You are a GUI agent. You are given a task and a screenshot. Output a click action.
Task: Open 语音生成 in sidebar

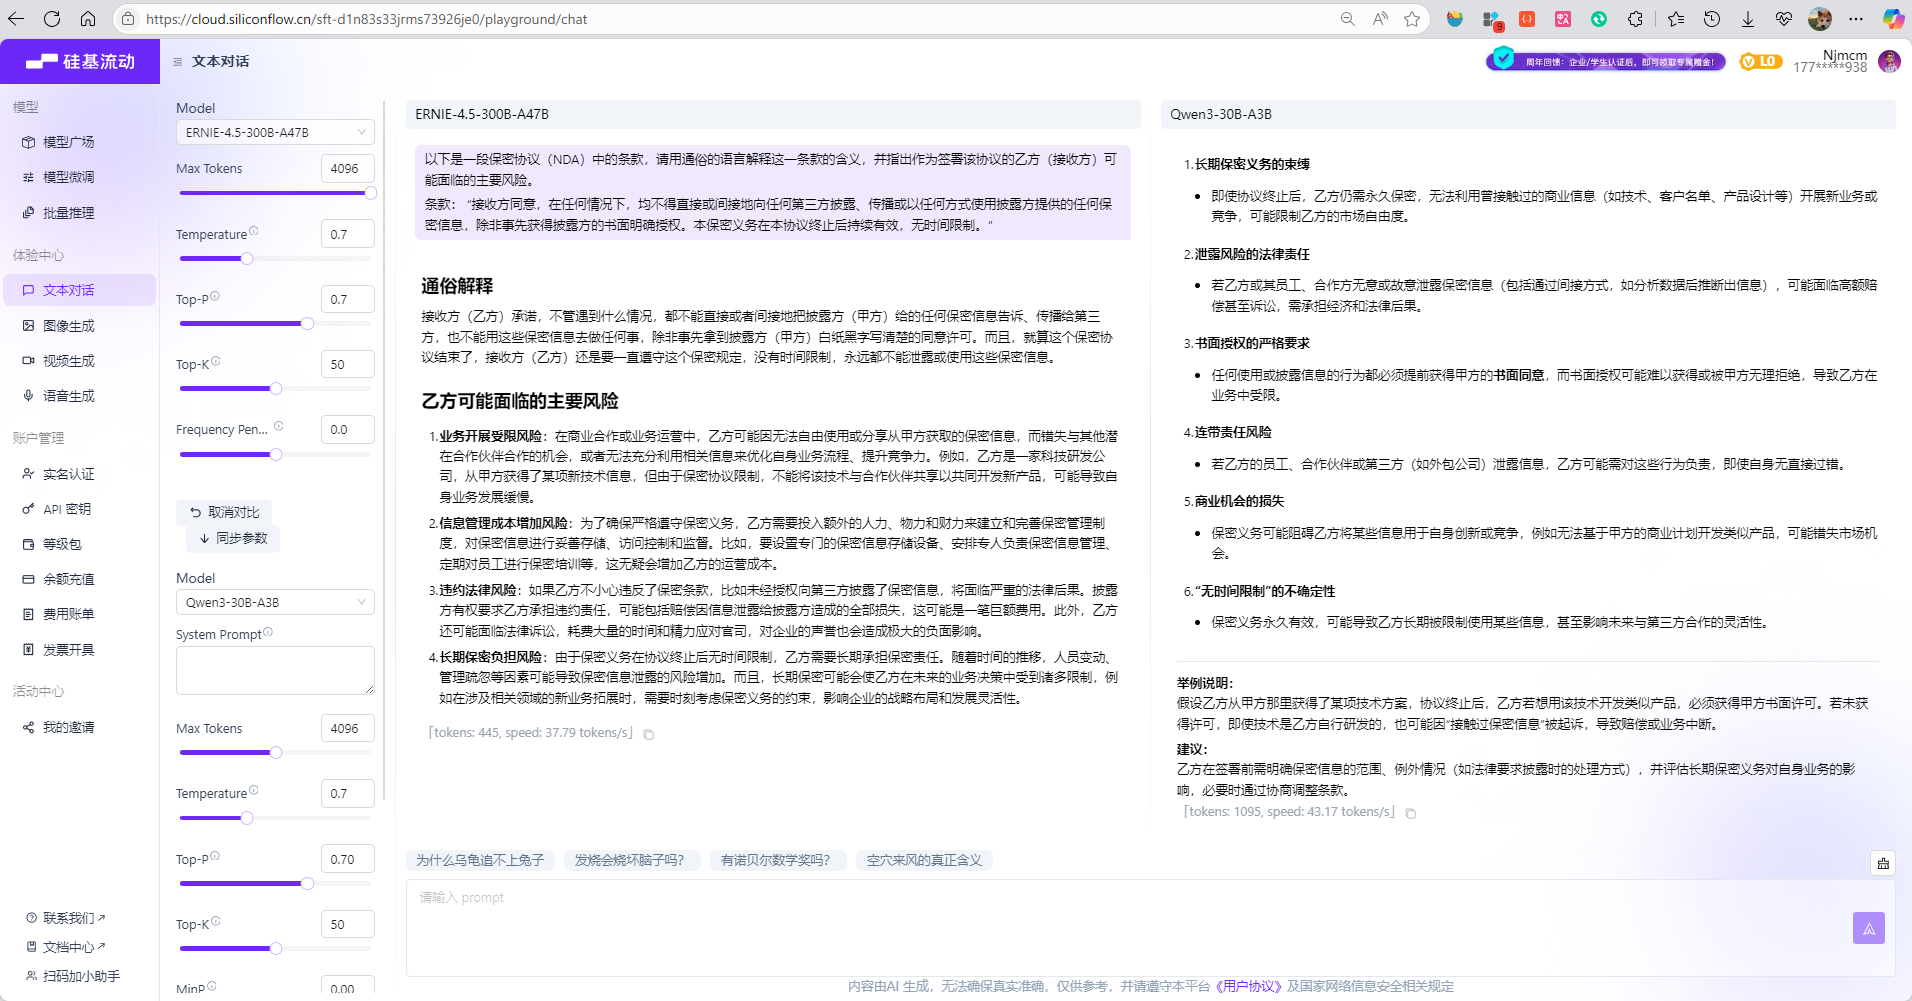79,396
